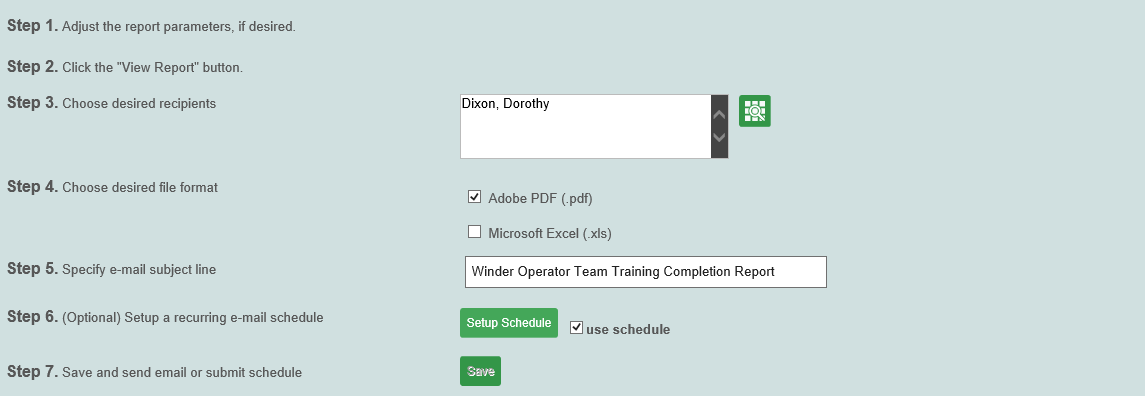The width and height of the screenshot is (1145, 396).
Task: Open the recipient search picker icon
Action: point(754,111)
